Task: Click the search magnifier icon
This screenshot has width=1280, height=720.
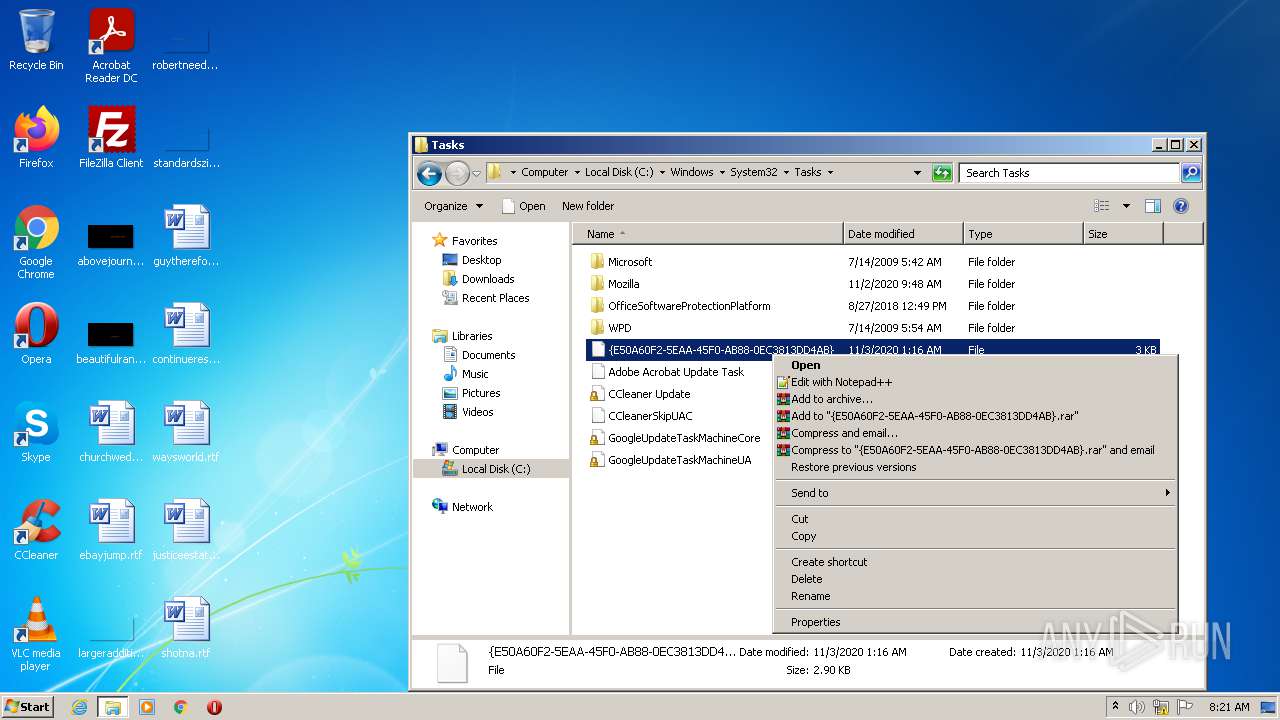Action: [1190, 173]
